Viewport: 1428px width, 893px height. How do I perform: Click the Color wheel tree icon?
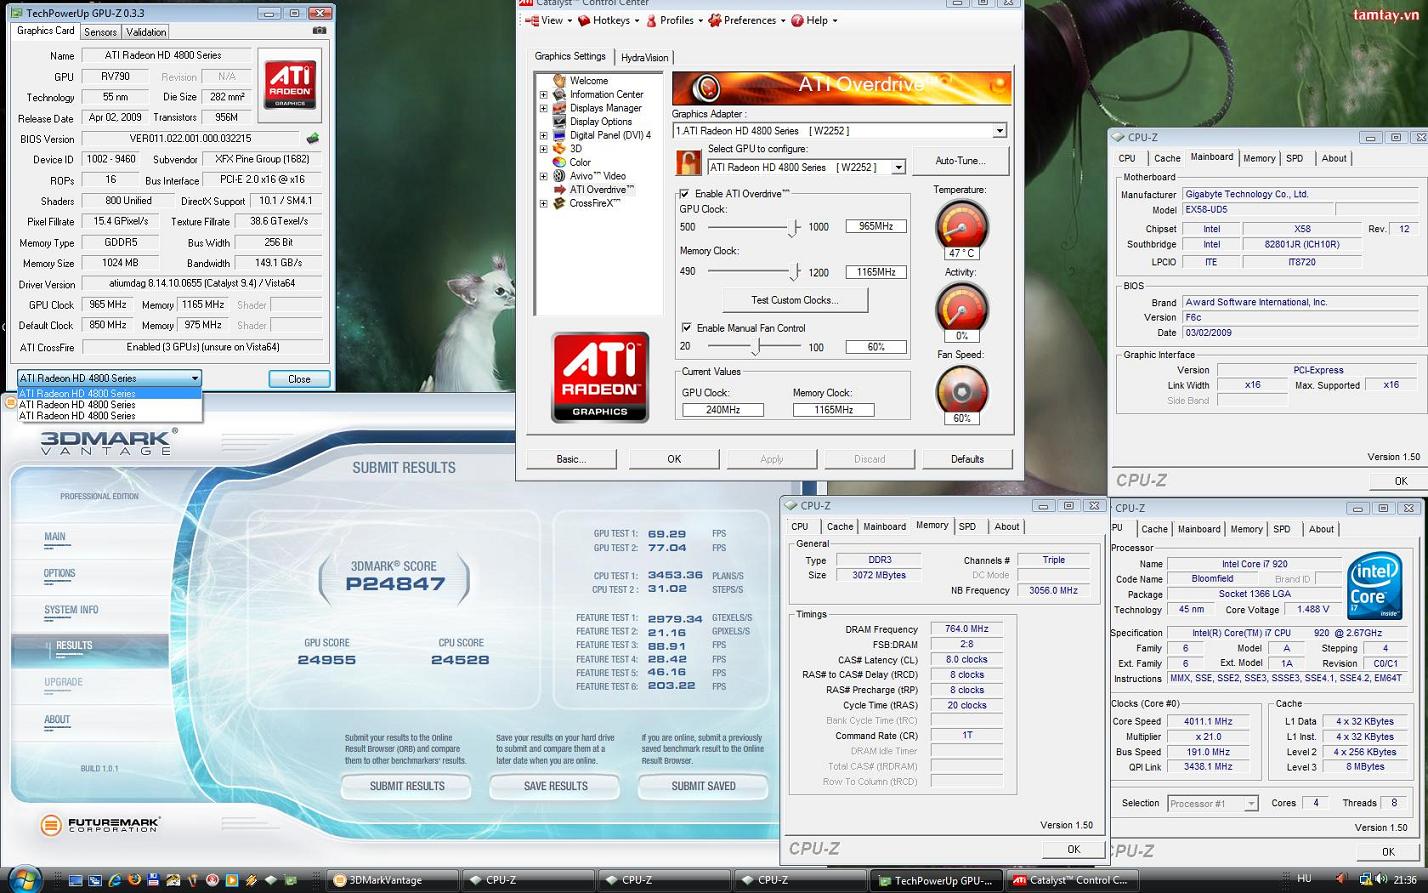(x=559, y=162)
